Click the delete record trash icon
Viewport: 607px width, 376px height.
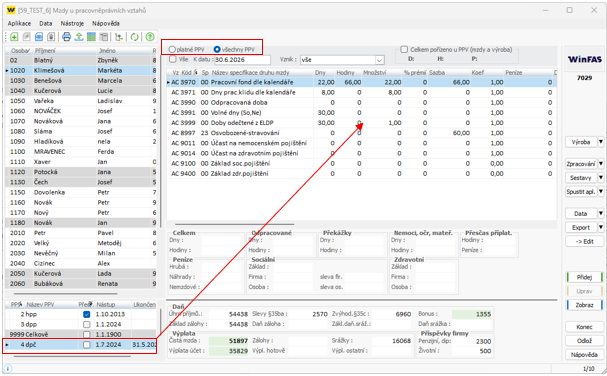pos(51,37)
